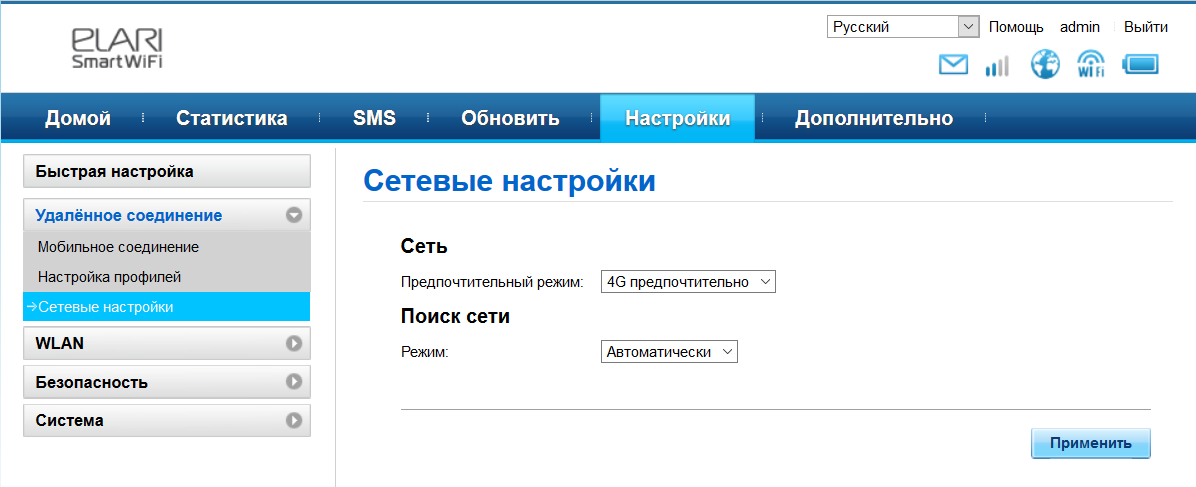Switch to the Статистика tab
The height and width of the screenshot is (487, 1196).
click(231, 118)
